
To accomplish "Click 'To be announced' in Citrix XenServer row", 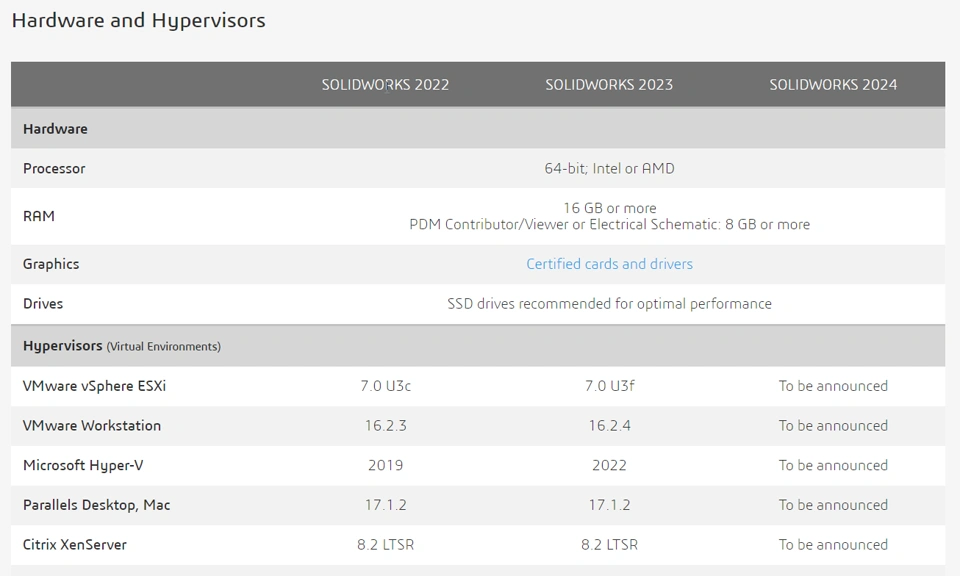I will (833, 545).
